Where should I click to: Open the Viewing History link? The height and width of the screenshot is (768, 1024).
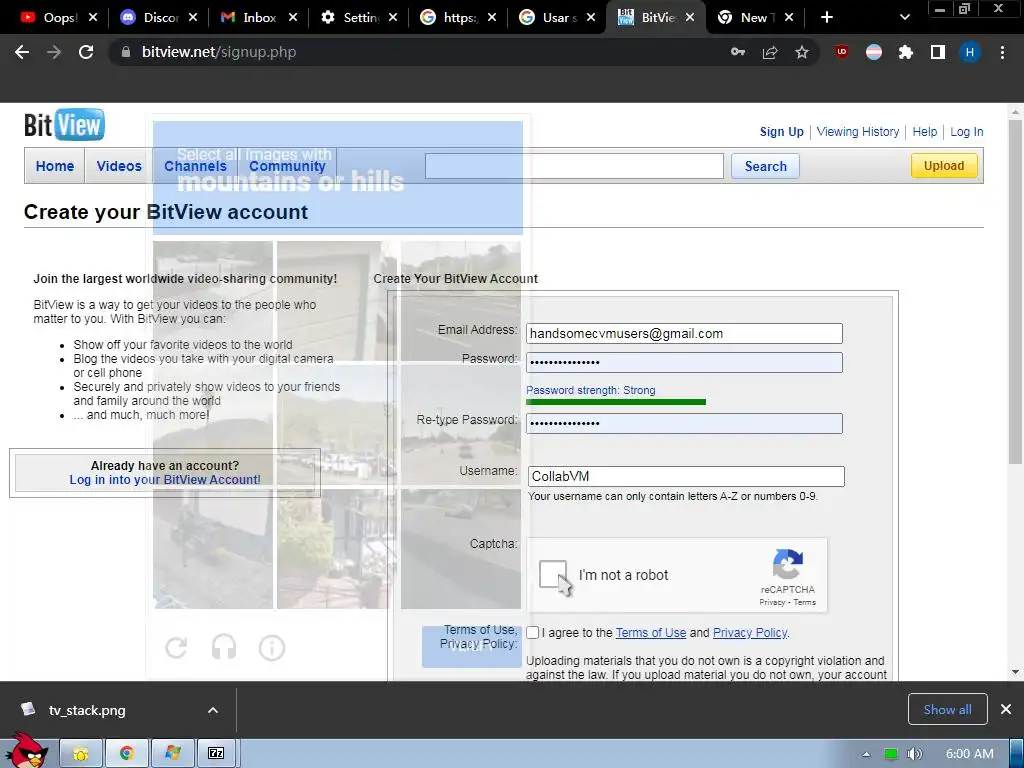pos(857,132)
